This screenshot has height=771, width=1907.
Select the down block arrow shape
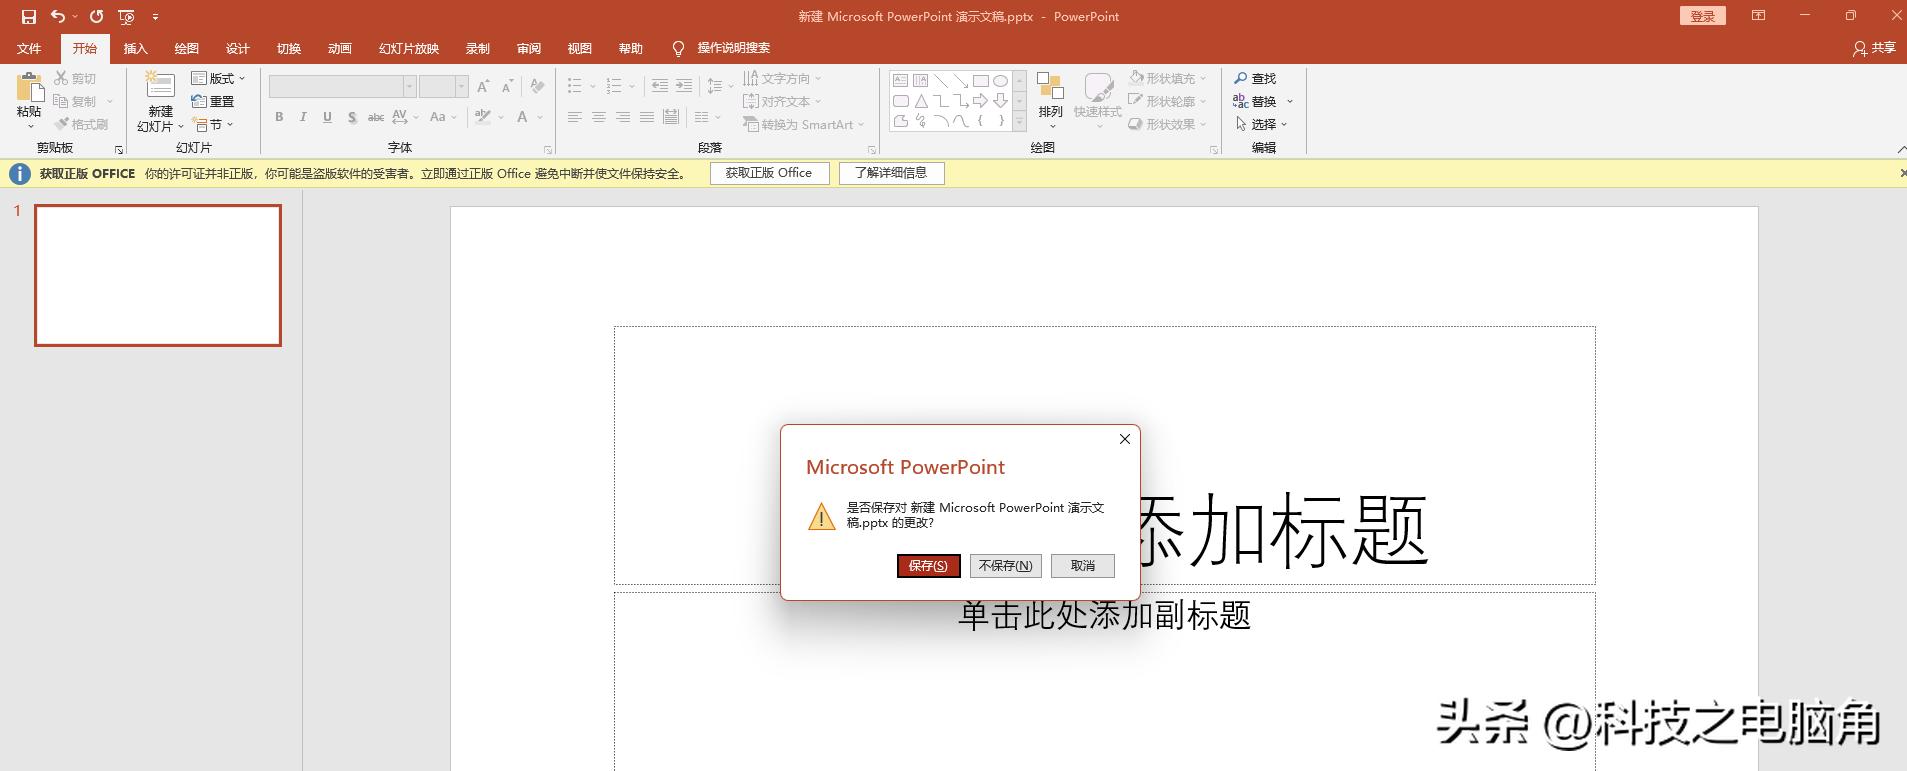1000,101
